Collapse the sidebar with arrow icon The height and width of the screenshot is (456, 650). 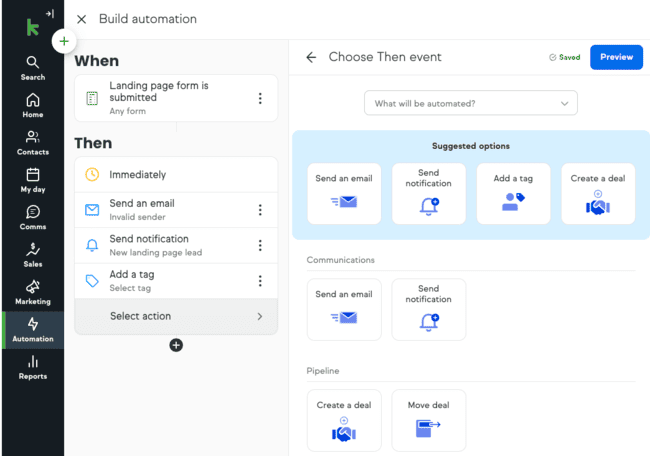tap(50, 14)
